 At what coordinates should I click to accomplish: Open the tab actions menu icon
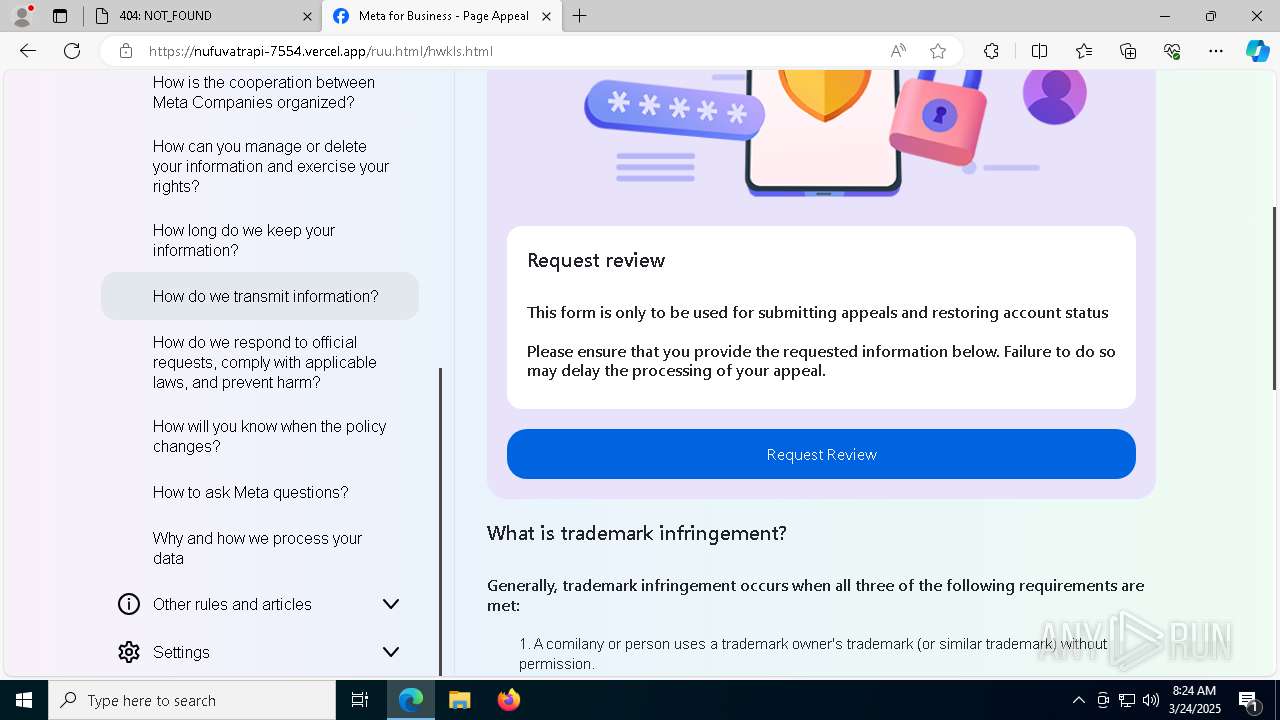(60, 16)
